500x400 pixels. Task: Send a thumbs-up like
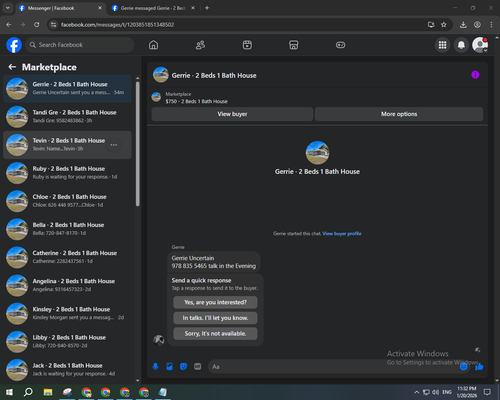479,366
